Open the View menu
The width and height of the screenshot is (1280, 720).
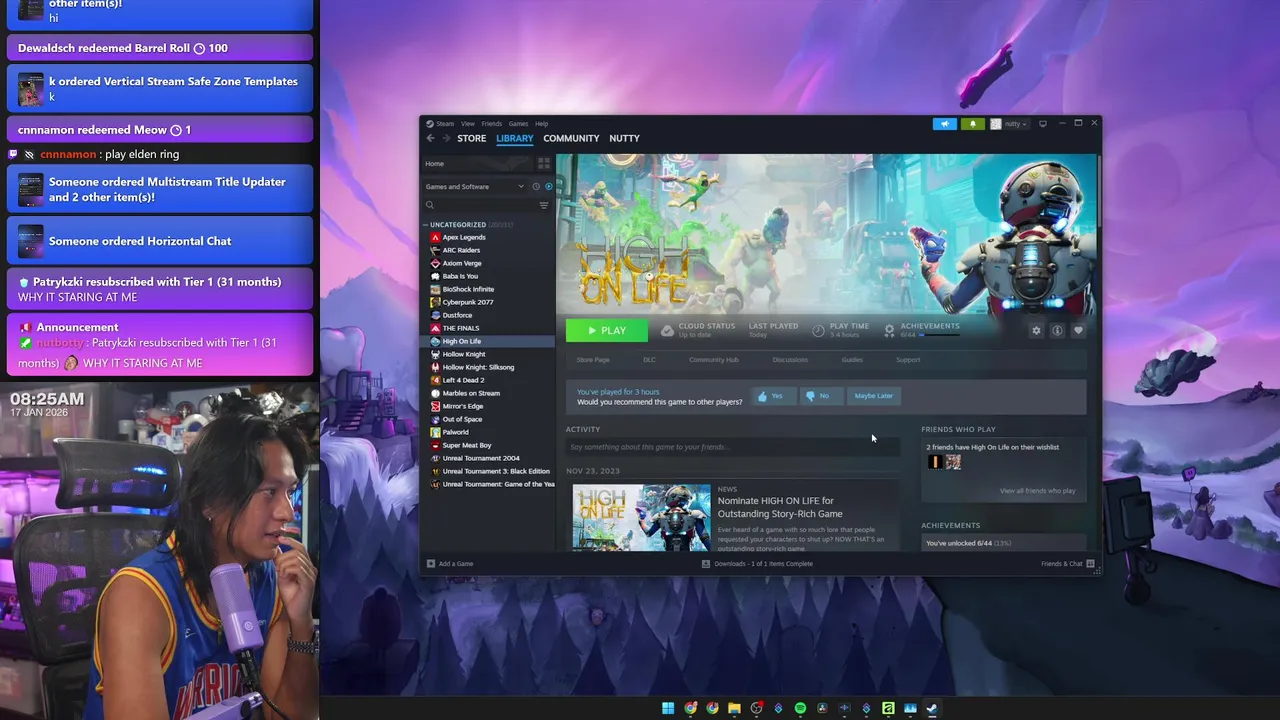[x=467, y=124]
